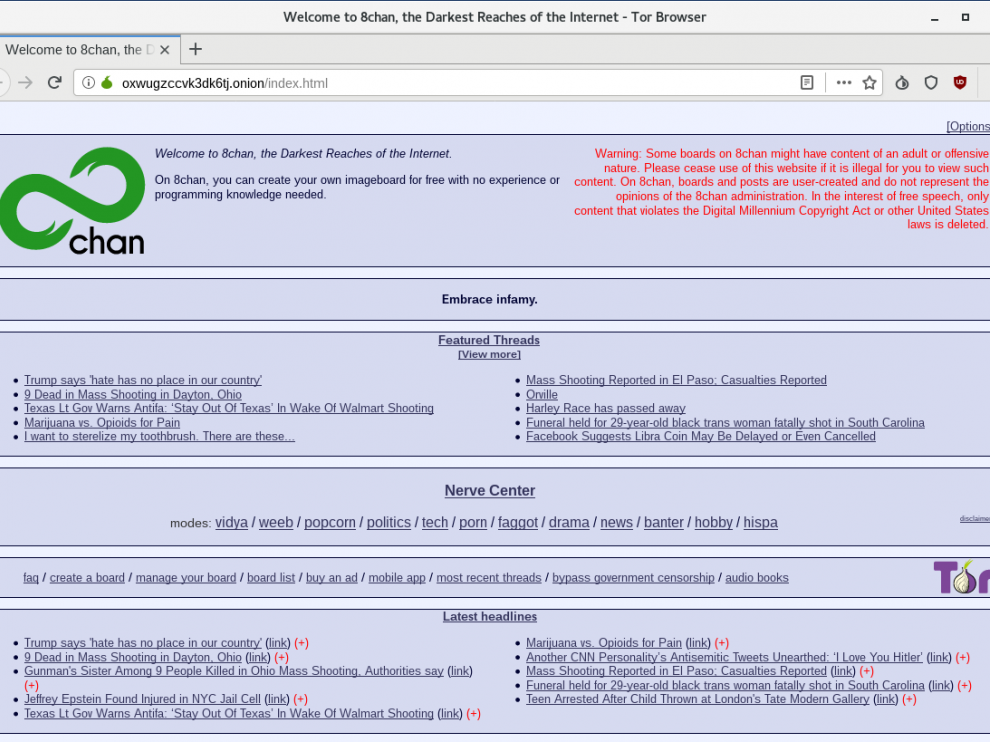990x742 pixels.
Task: Select the vidya mode
Action: point(231,522)
